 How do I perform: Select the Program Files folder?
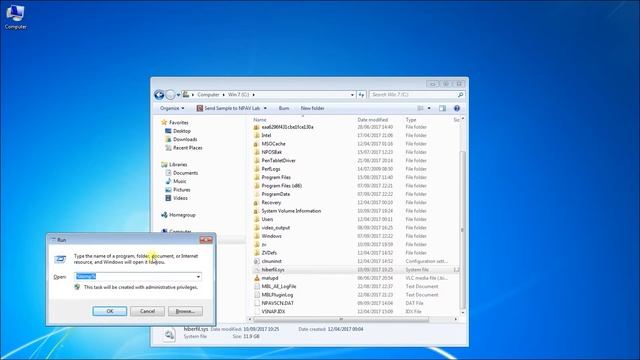(x=276, y=177)
